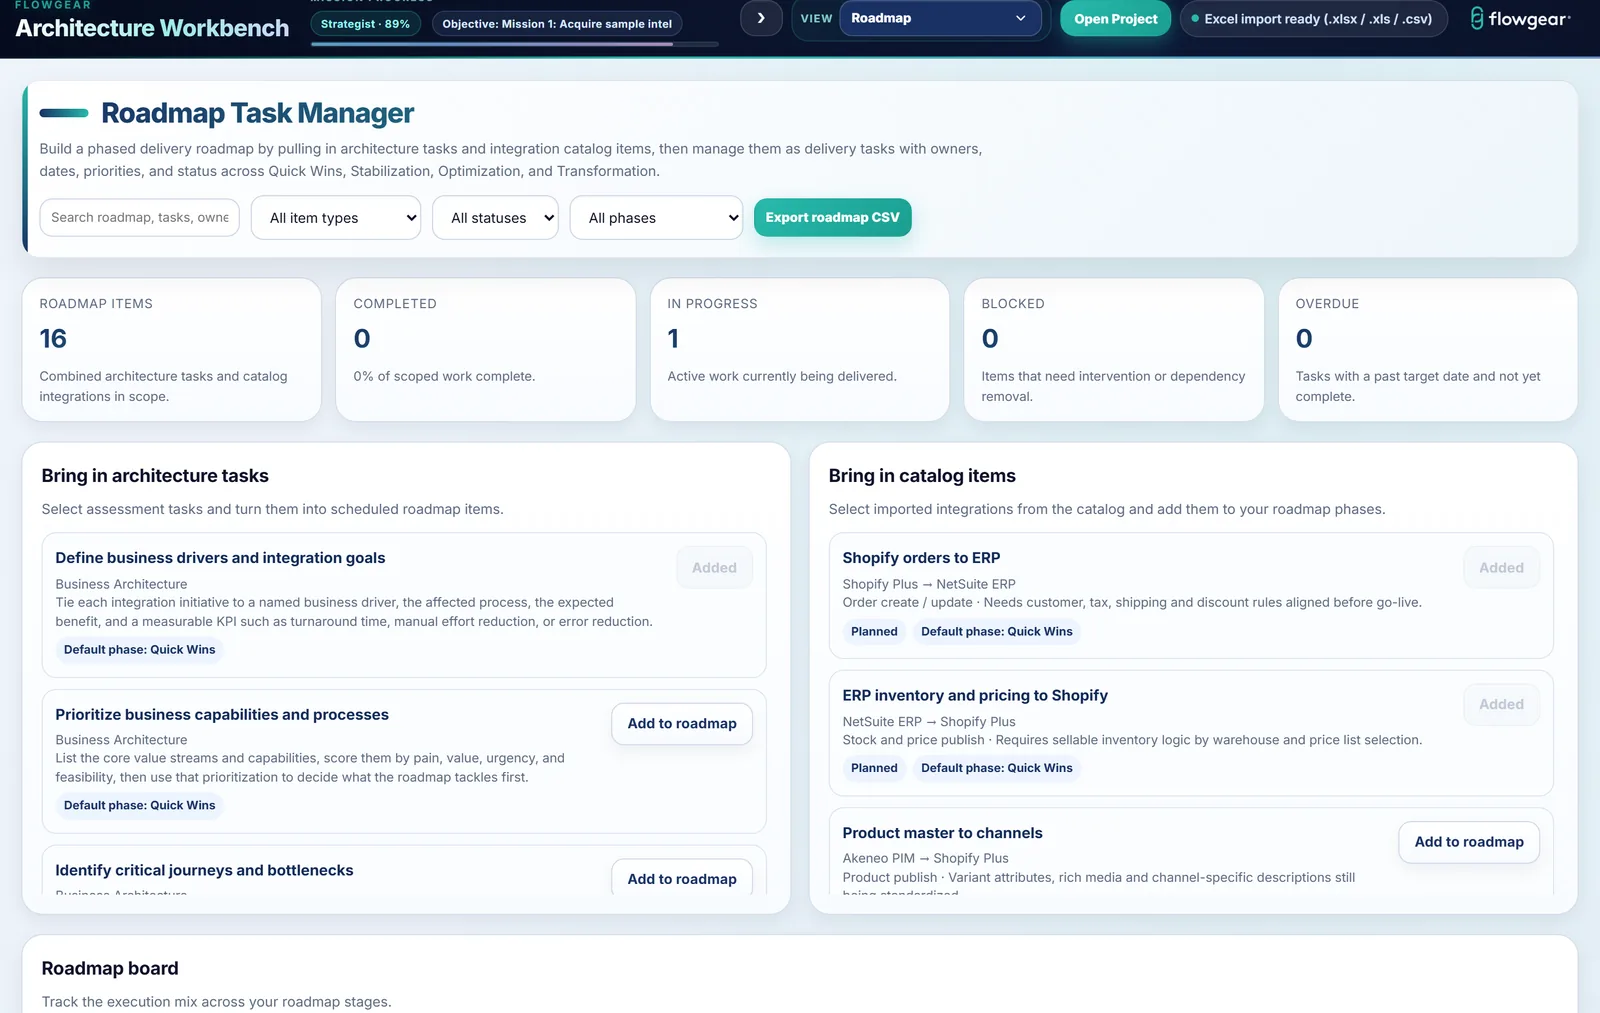Click 'Shopify Plus → NetSuite ERP' text
This screenshot has height=1013, width=1600.
[x=929, y=584]
